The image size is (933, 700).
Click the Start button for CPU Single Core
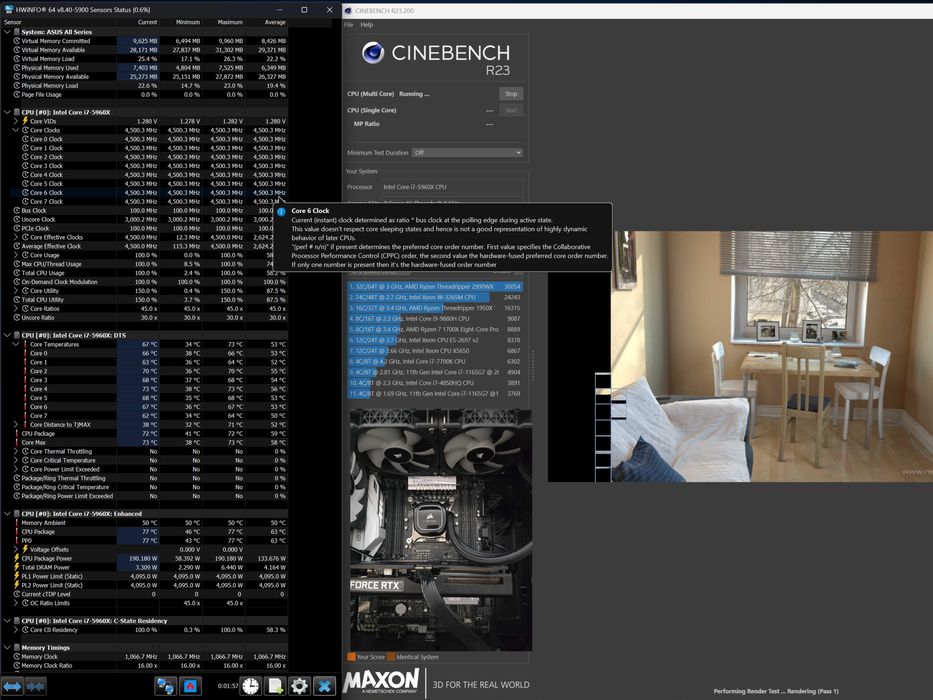[511, 110]
